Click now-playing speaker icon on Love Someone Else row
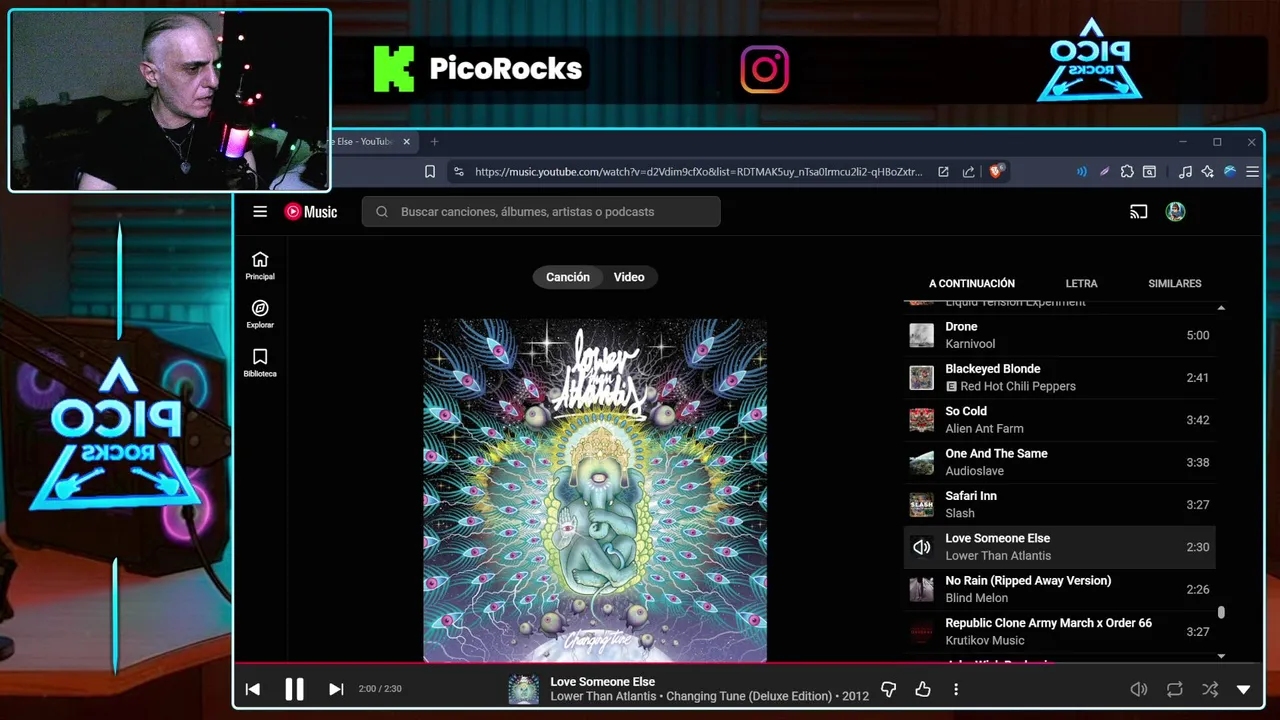The width and height of the screenshot is (1280, 720). pyautogui.click(x=921, y=547)
